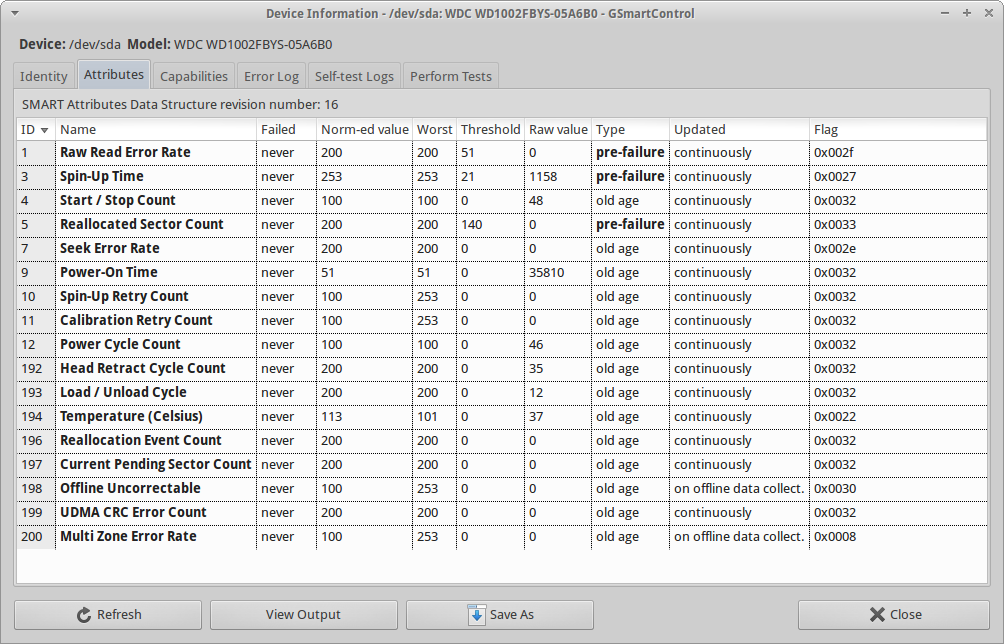Minimize the GSmartControl device window
The height and width of the screenshot is (644, 1004).
[945, 13]
